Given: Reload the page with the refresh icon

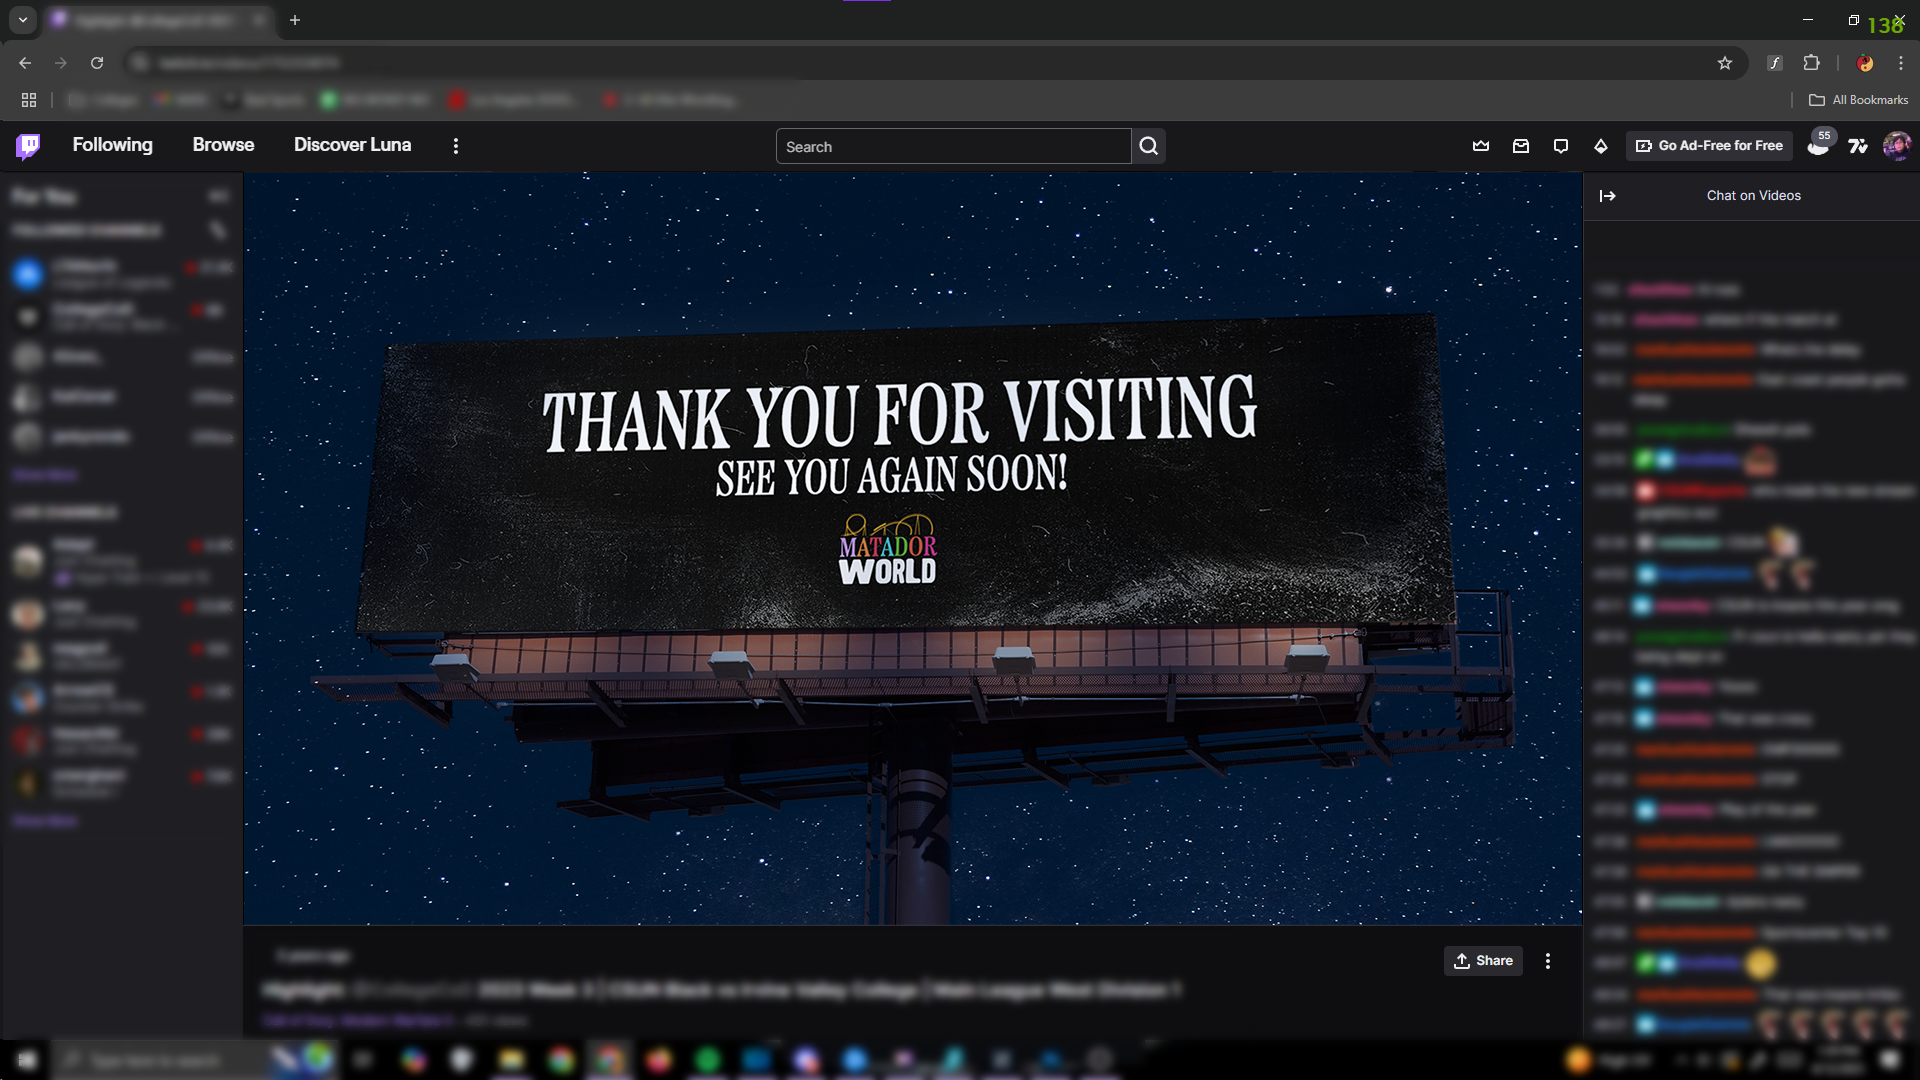Looking at the screenshot, I should pos(97,63).
